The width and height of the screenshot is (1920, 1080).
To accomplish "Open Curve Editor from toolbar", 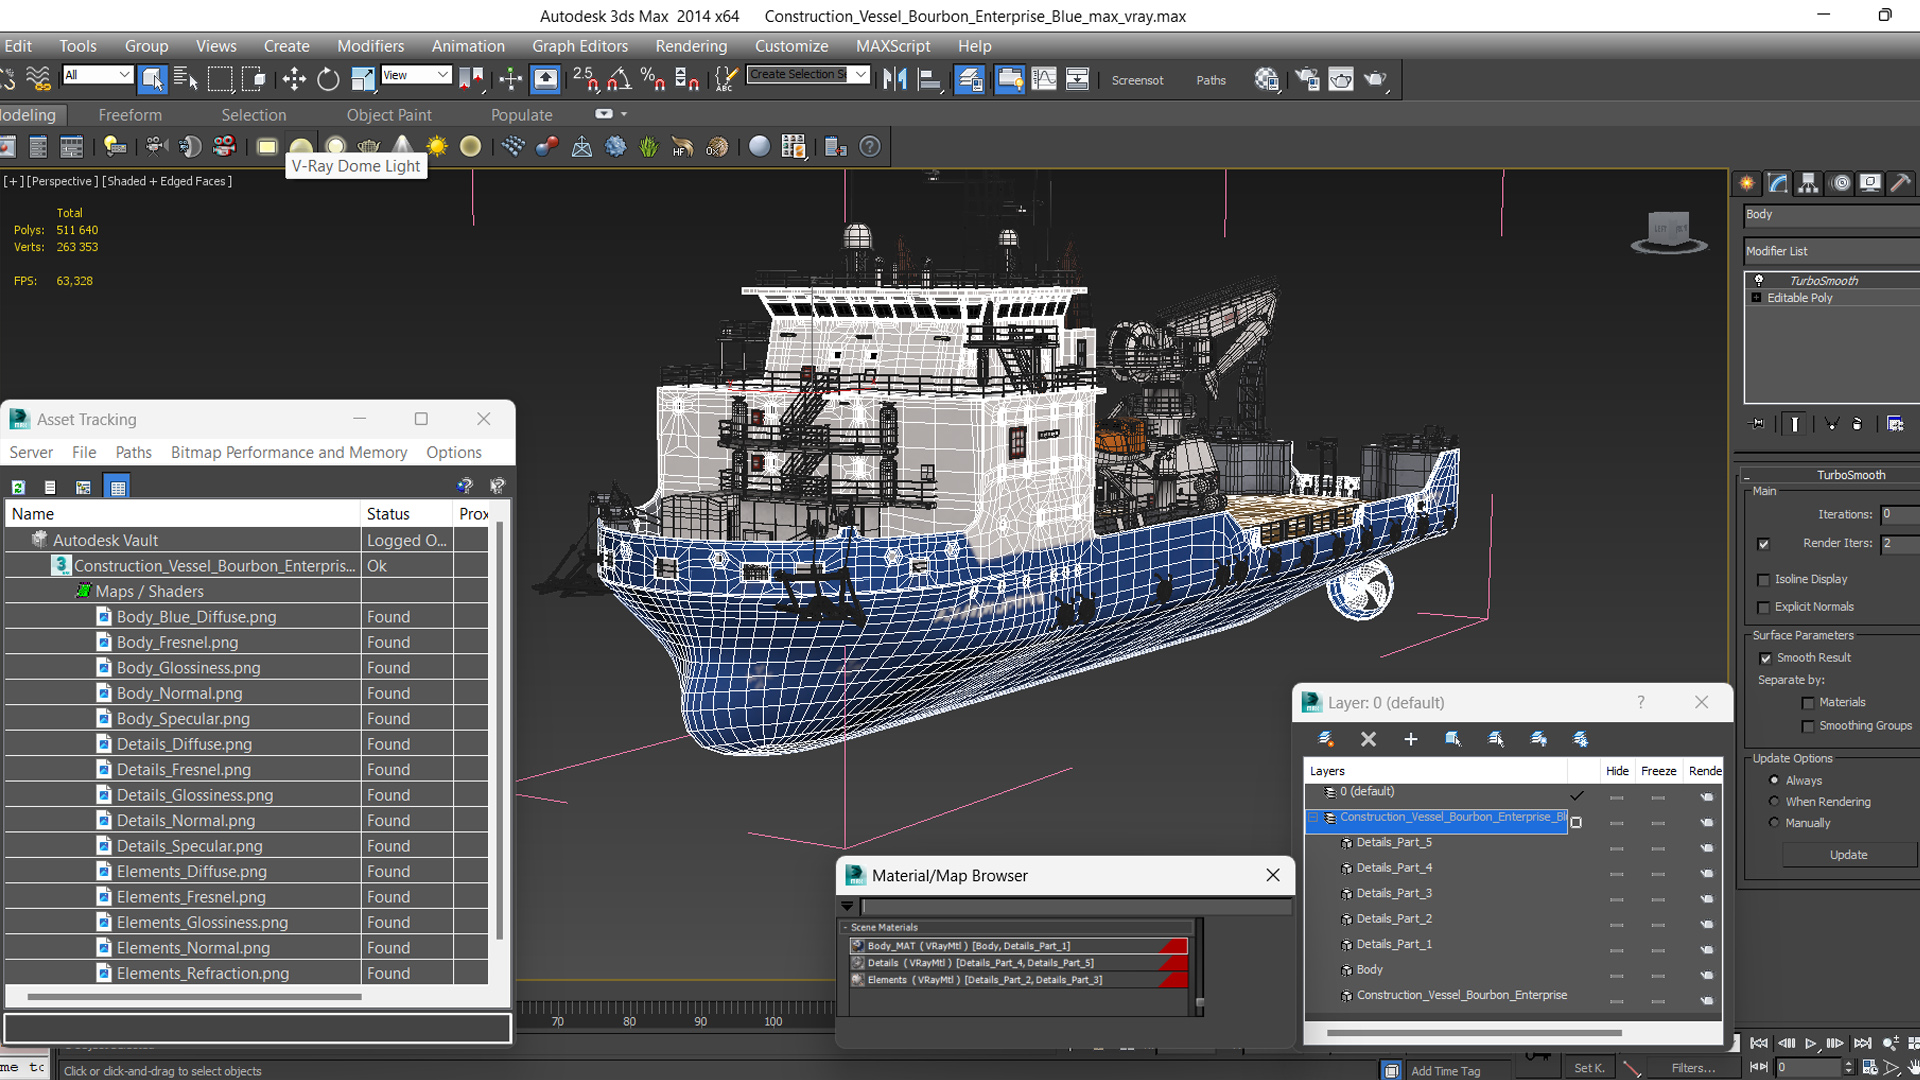I will 1044,79.
